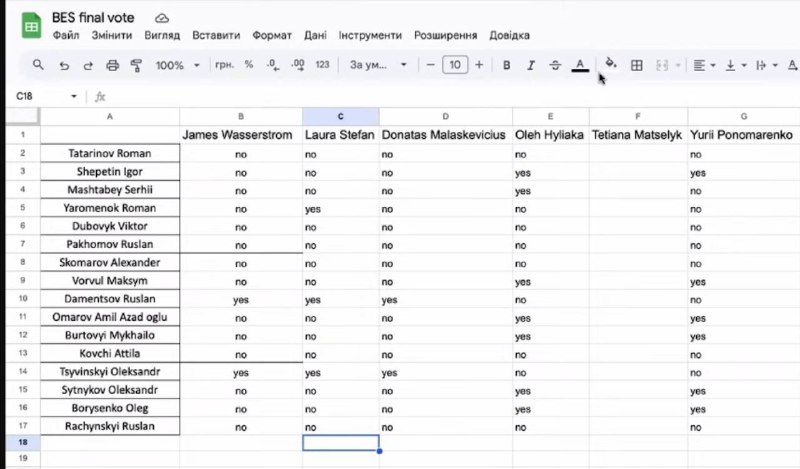This screenshot has width=800, height=469.
Task: Toggle Italic formatting
Action: tap(531, 65)
